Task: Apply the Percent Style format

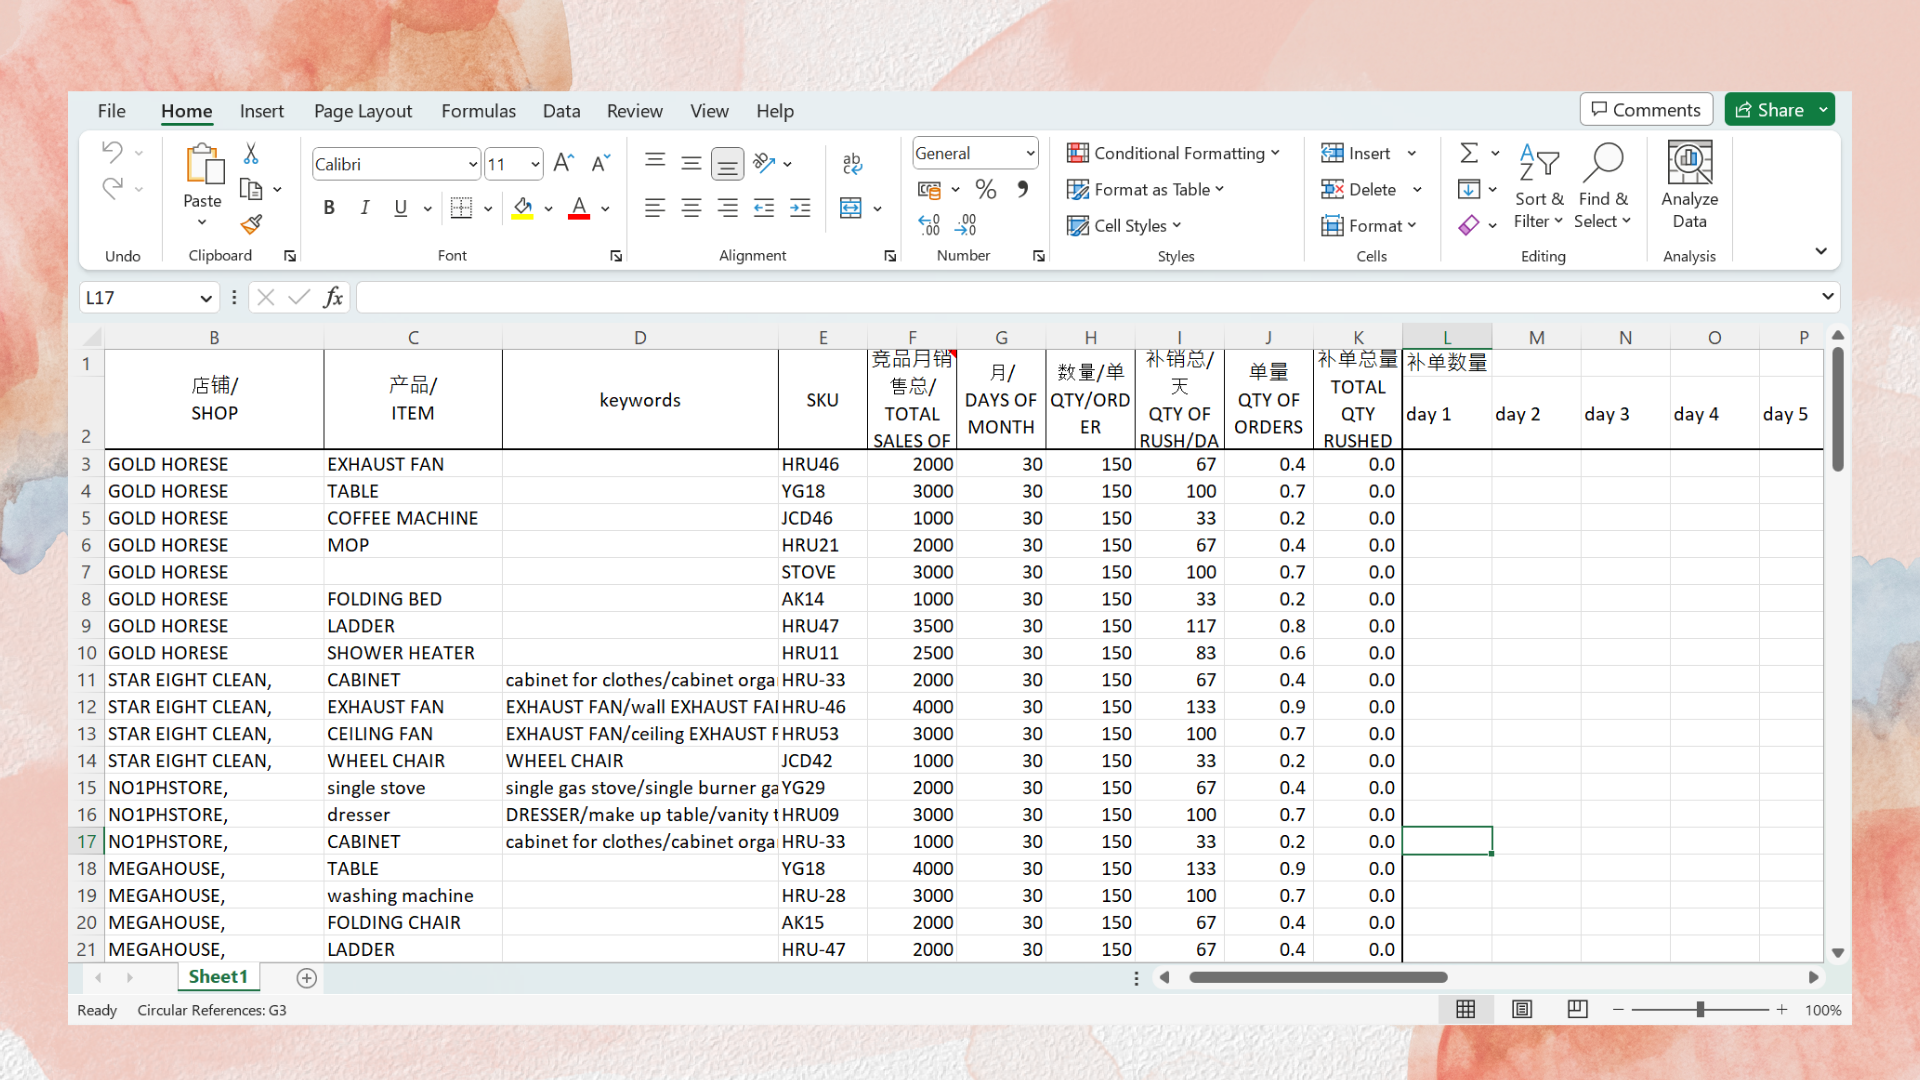Action: (x=986, y=189)
